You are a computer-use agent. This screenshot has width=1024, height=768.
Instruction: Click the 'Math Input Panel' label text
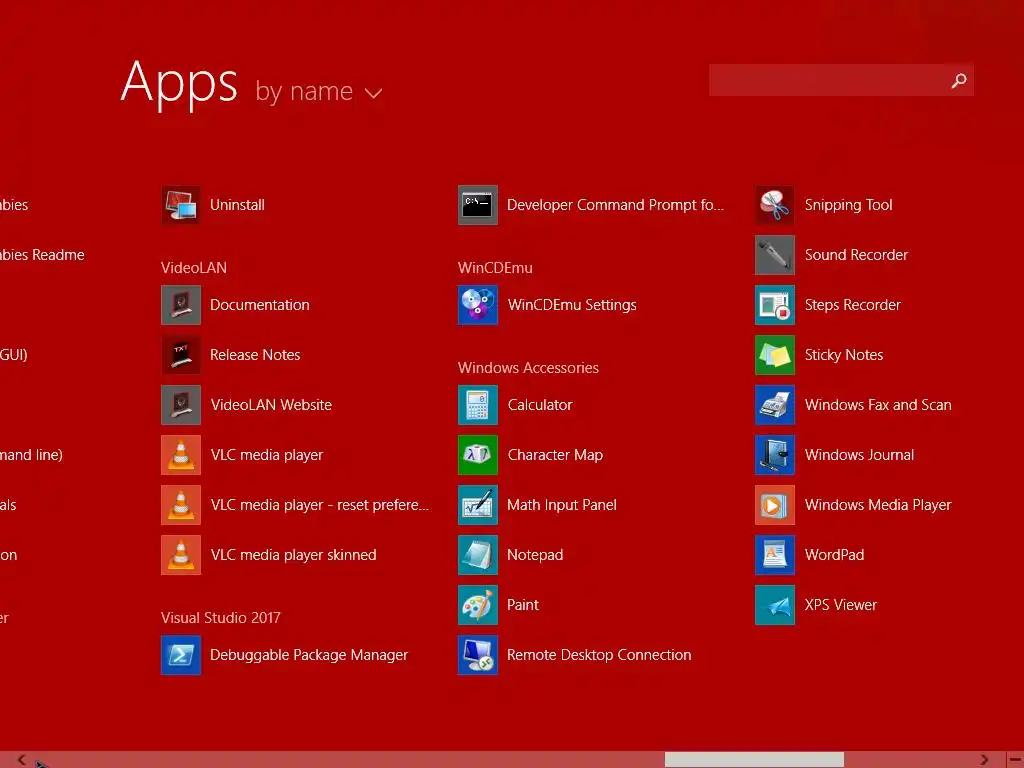click(562, 505)
